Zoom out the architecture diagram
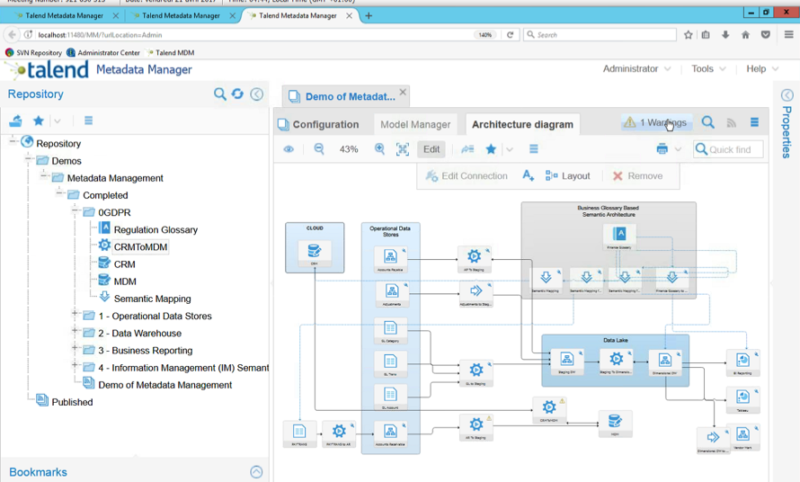This screenshot has width=800, height=482. [x=320, y=149]
